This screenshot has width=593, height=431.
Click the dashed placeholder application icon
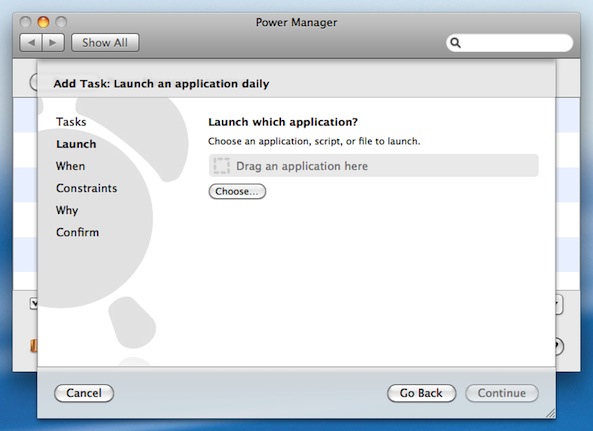(x=221, y=166)
